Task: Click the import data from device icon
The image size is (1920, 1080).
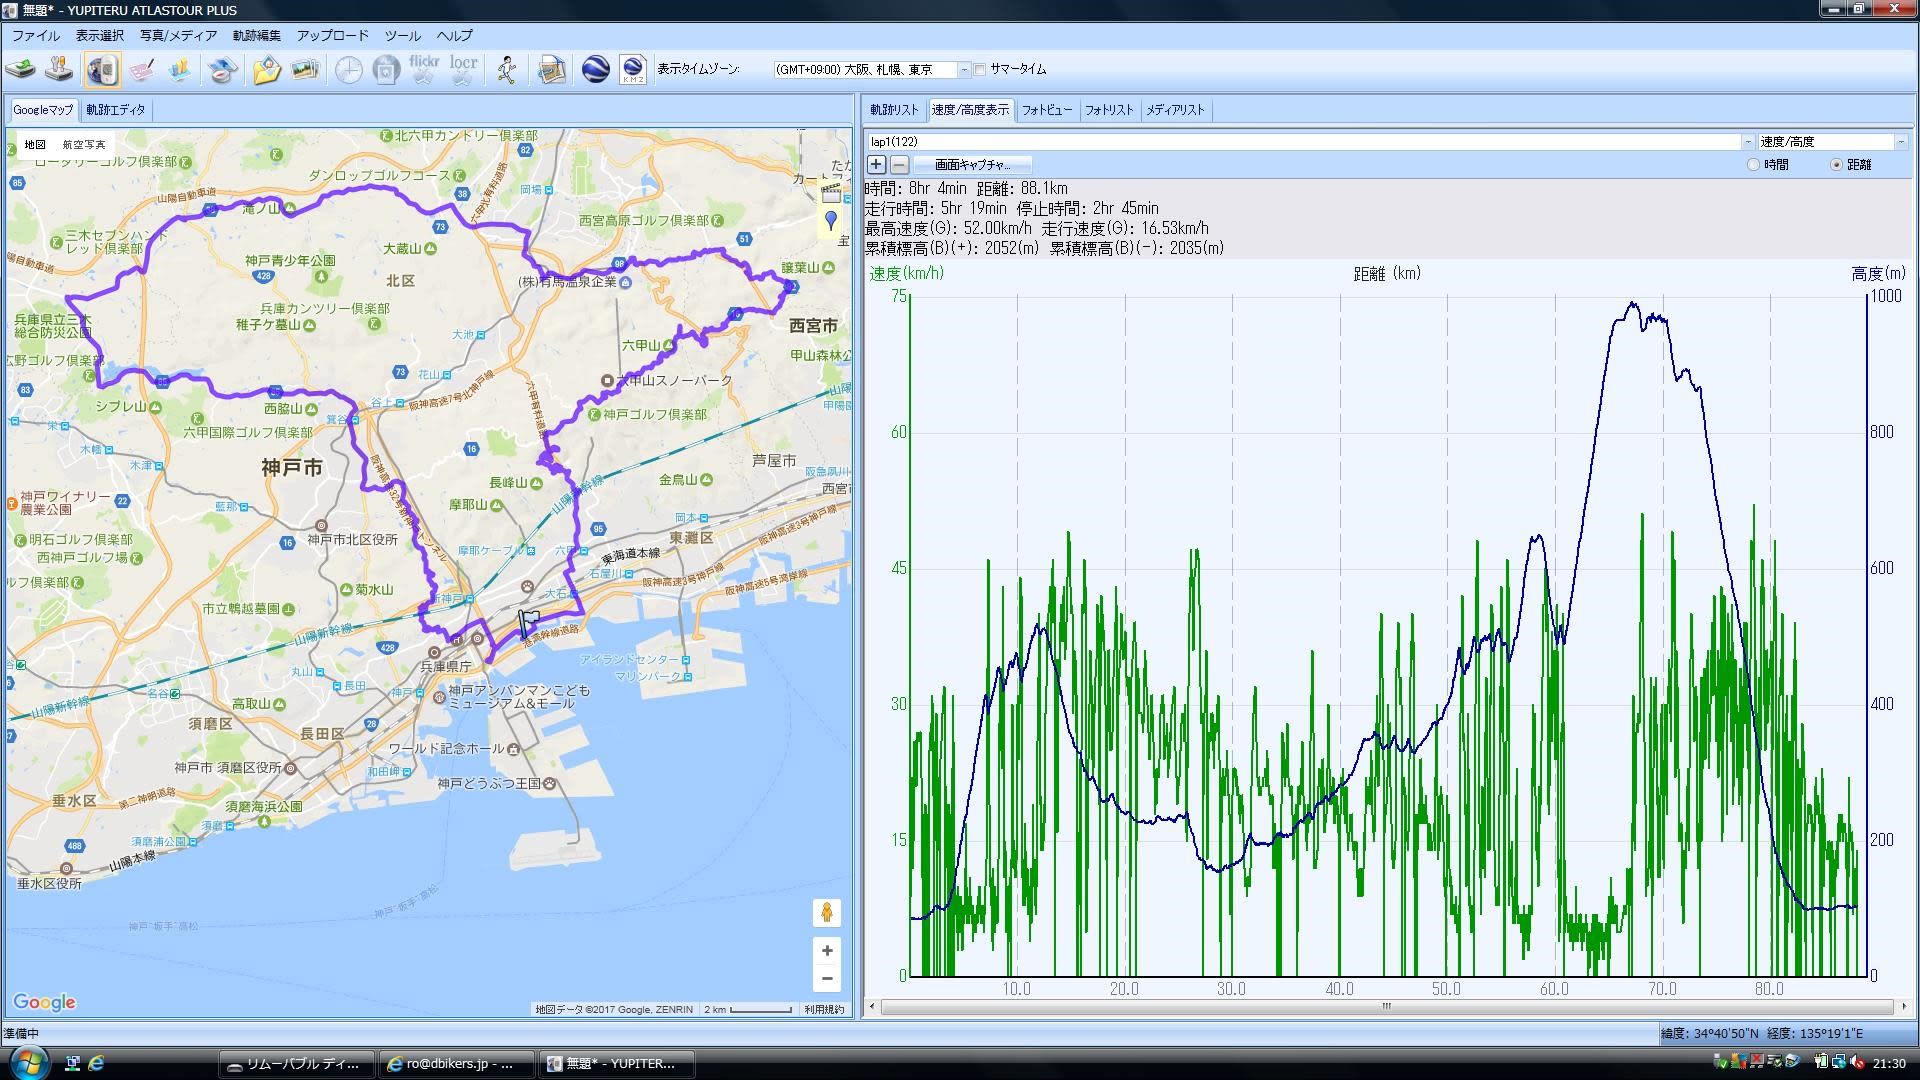Action: coord(21,70)
